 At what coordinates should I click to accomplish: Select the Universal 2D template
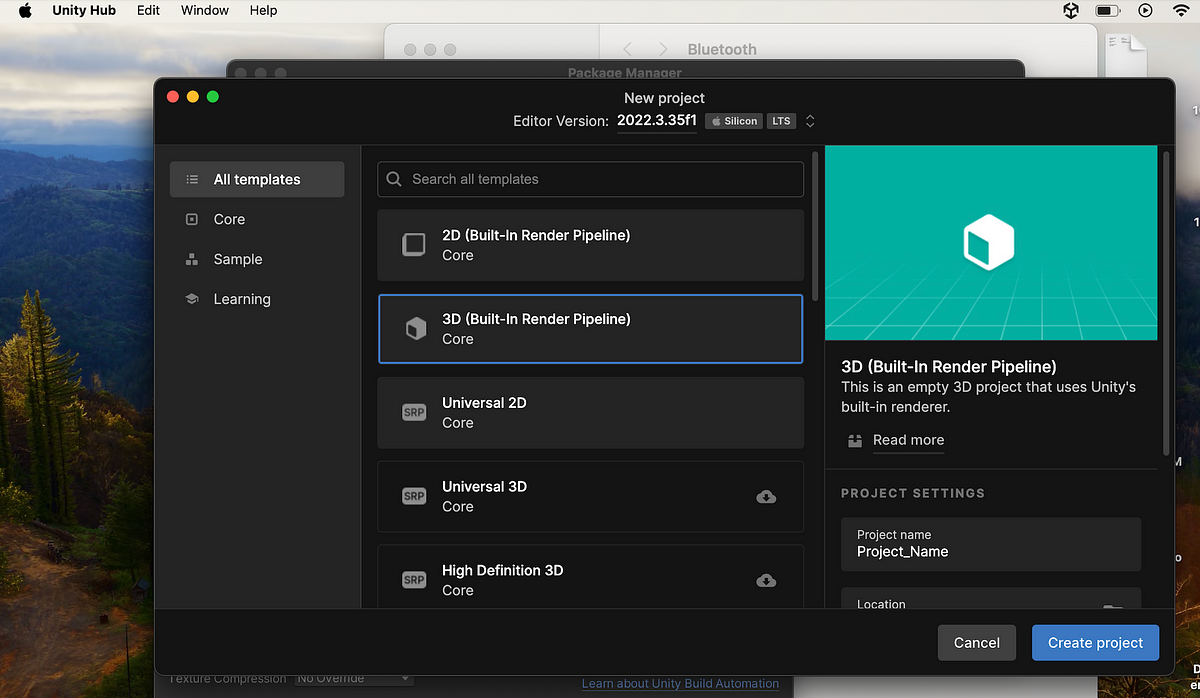click(590, 412)
